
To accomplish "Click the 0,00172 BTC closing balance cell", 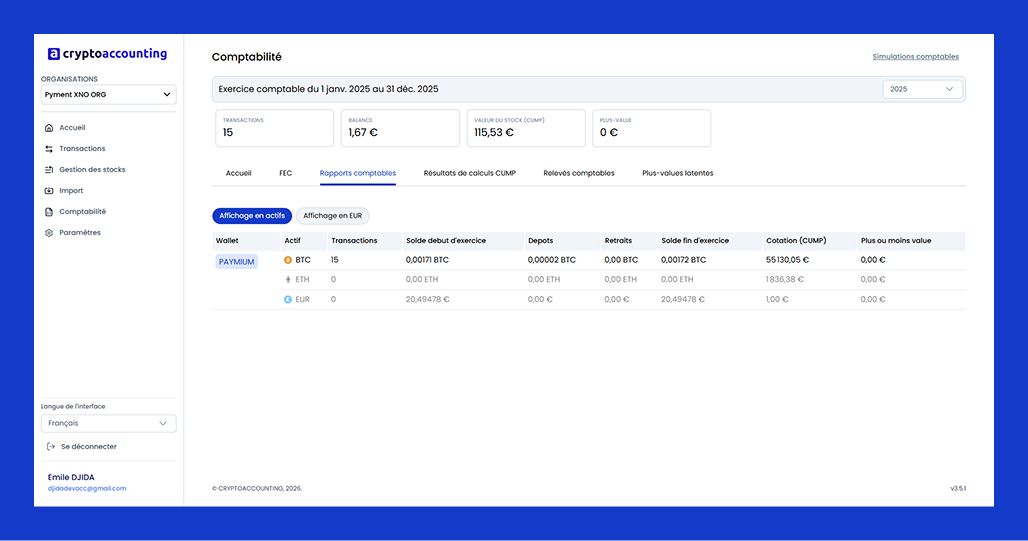I will 684,260.
